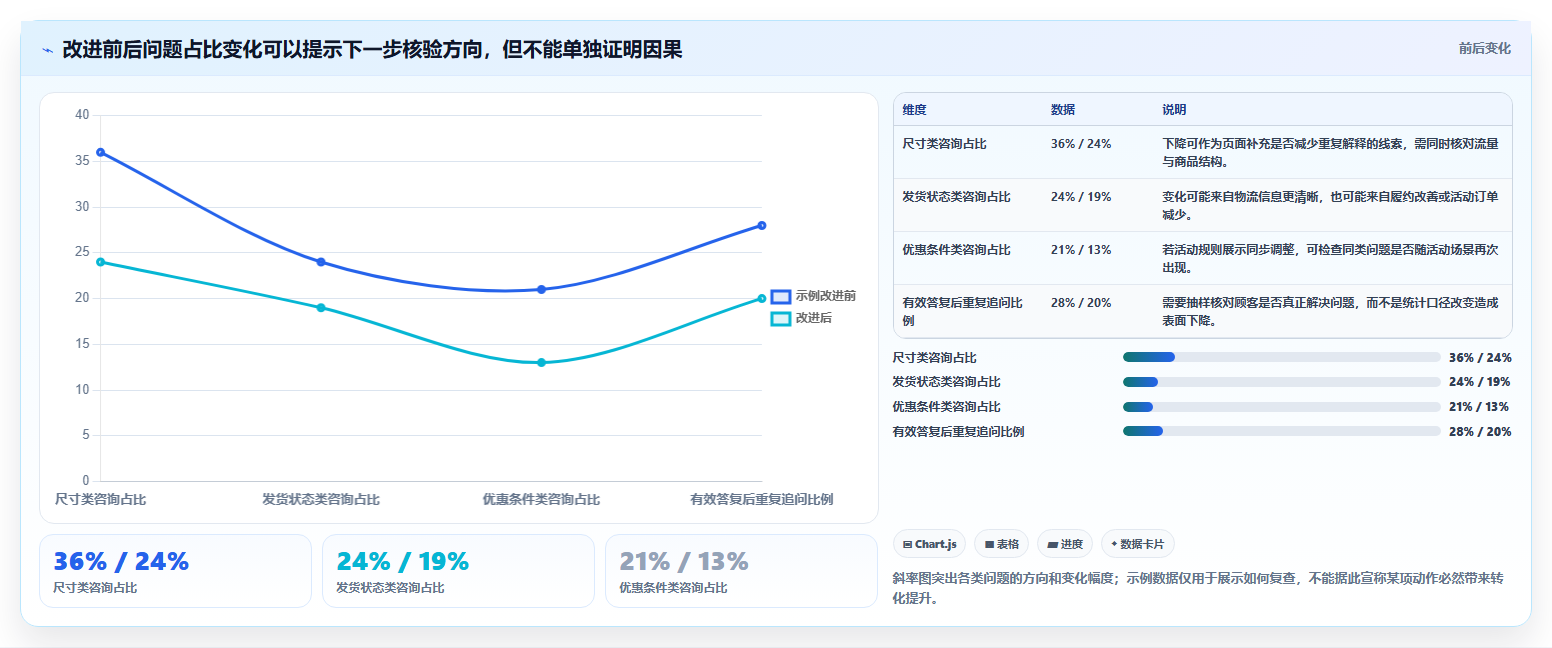This screenshot has height=648, width=1552.
Task: Click the 发货状态类咨询占比 x-axis label
Action: point(321,499)
